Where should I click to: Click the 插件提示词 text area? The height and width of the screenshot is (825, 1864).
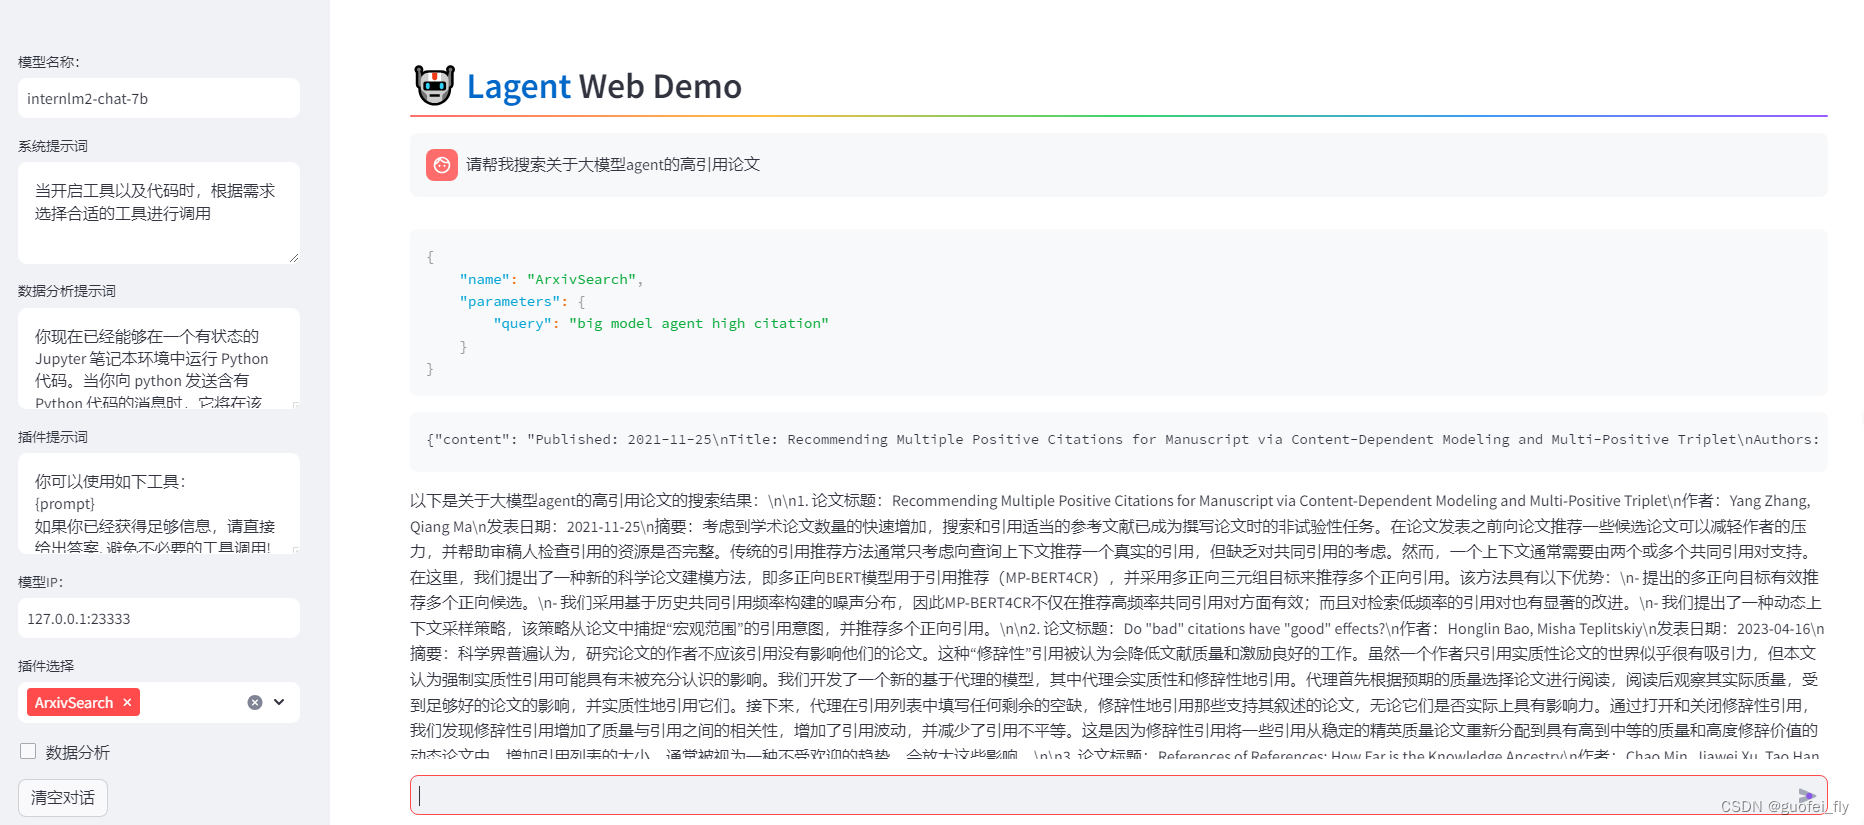[159, 503]
